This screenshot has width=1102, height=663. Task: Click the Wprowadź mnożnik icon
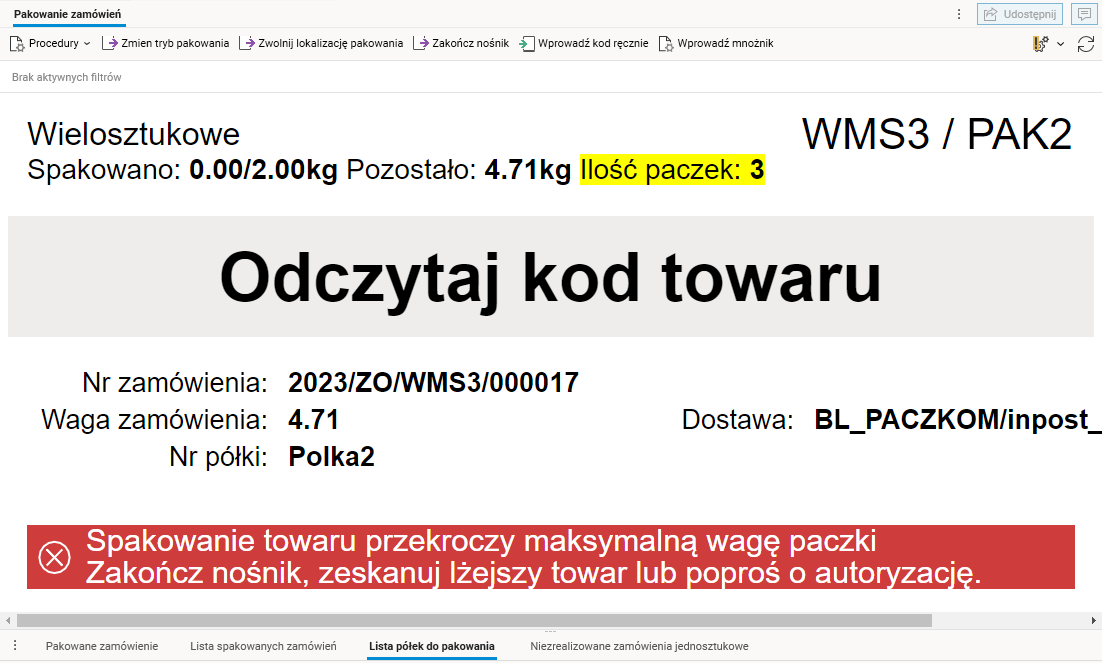coord(664,43)
